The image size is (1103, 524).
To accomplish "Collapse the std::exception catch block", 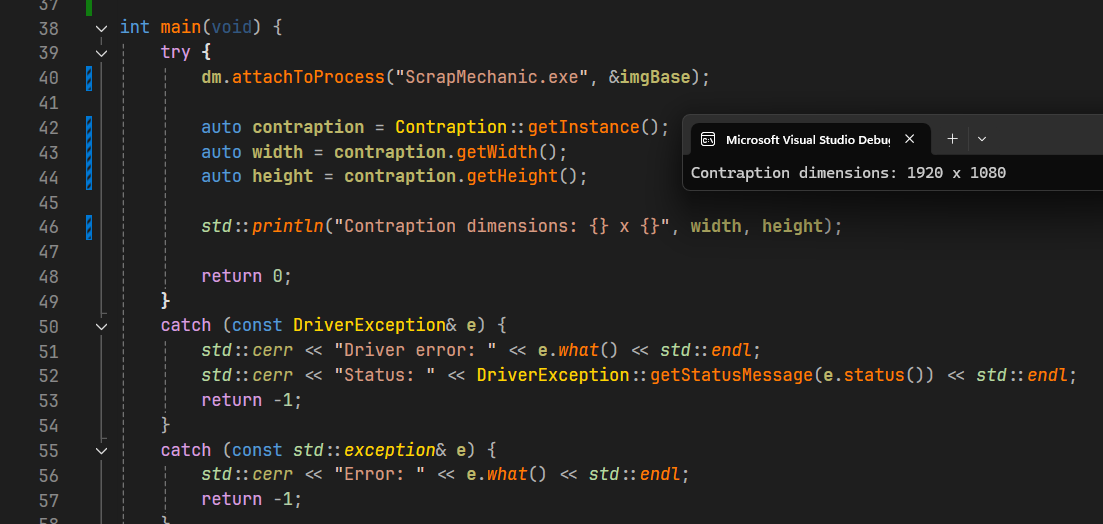I will (101, 450).
